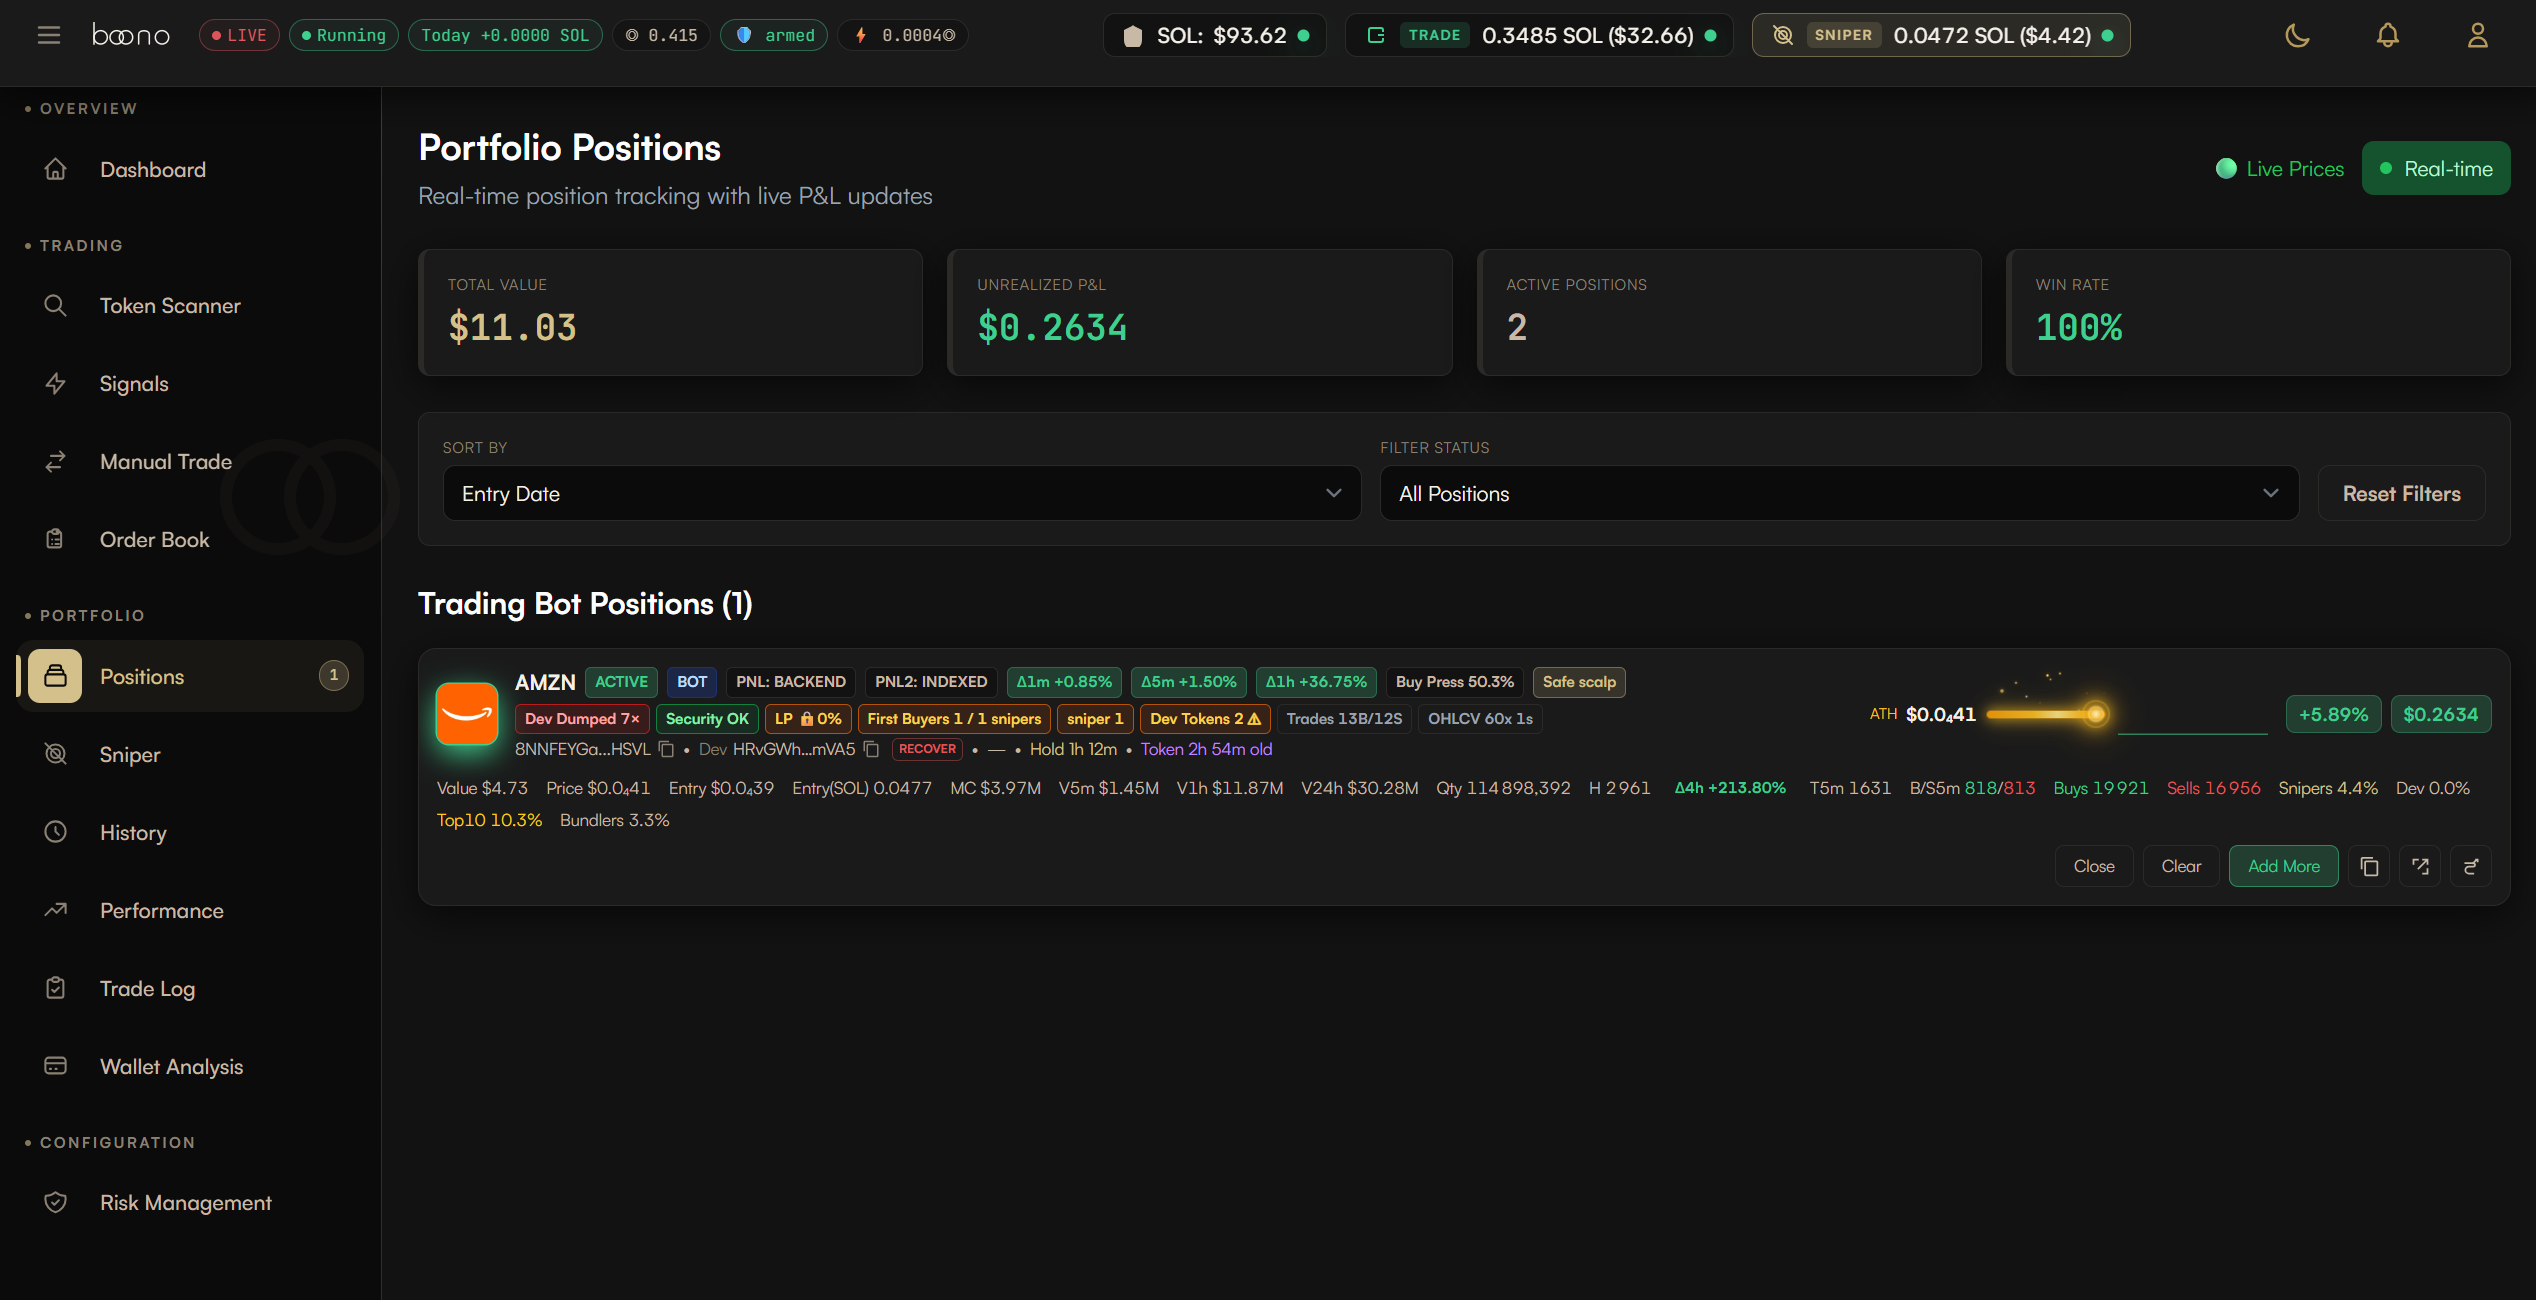2536x1300 pixels.
Task: Click the 0.415 target chip
Action: (x=661, y=35)
